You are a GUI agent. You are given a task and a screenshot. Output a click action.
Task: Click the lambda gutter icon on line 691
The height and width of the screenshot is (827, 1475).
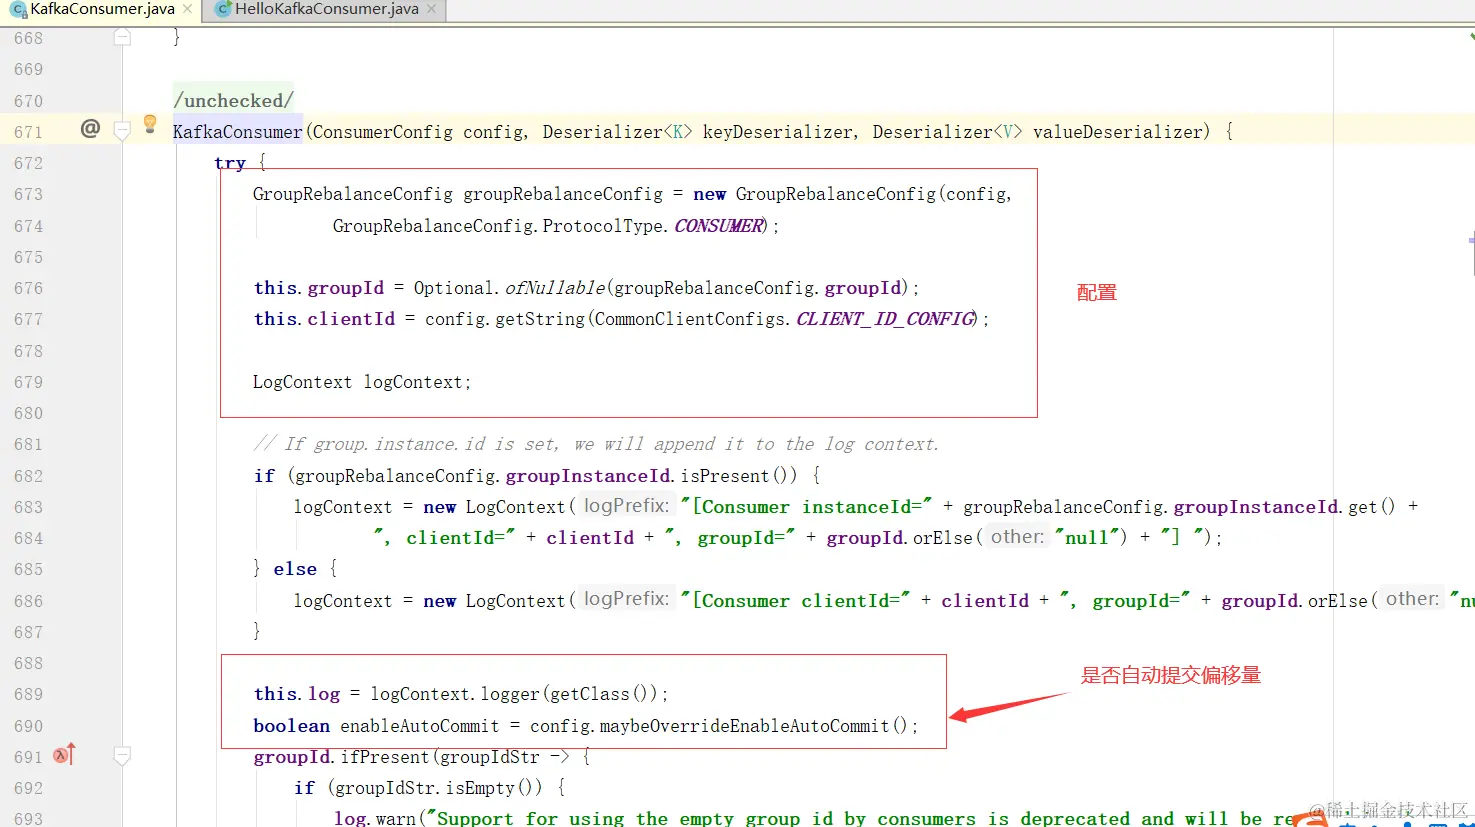tap(64, 755)
